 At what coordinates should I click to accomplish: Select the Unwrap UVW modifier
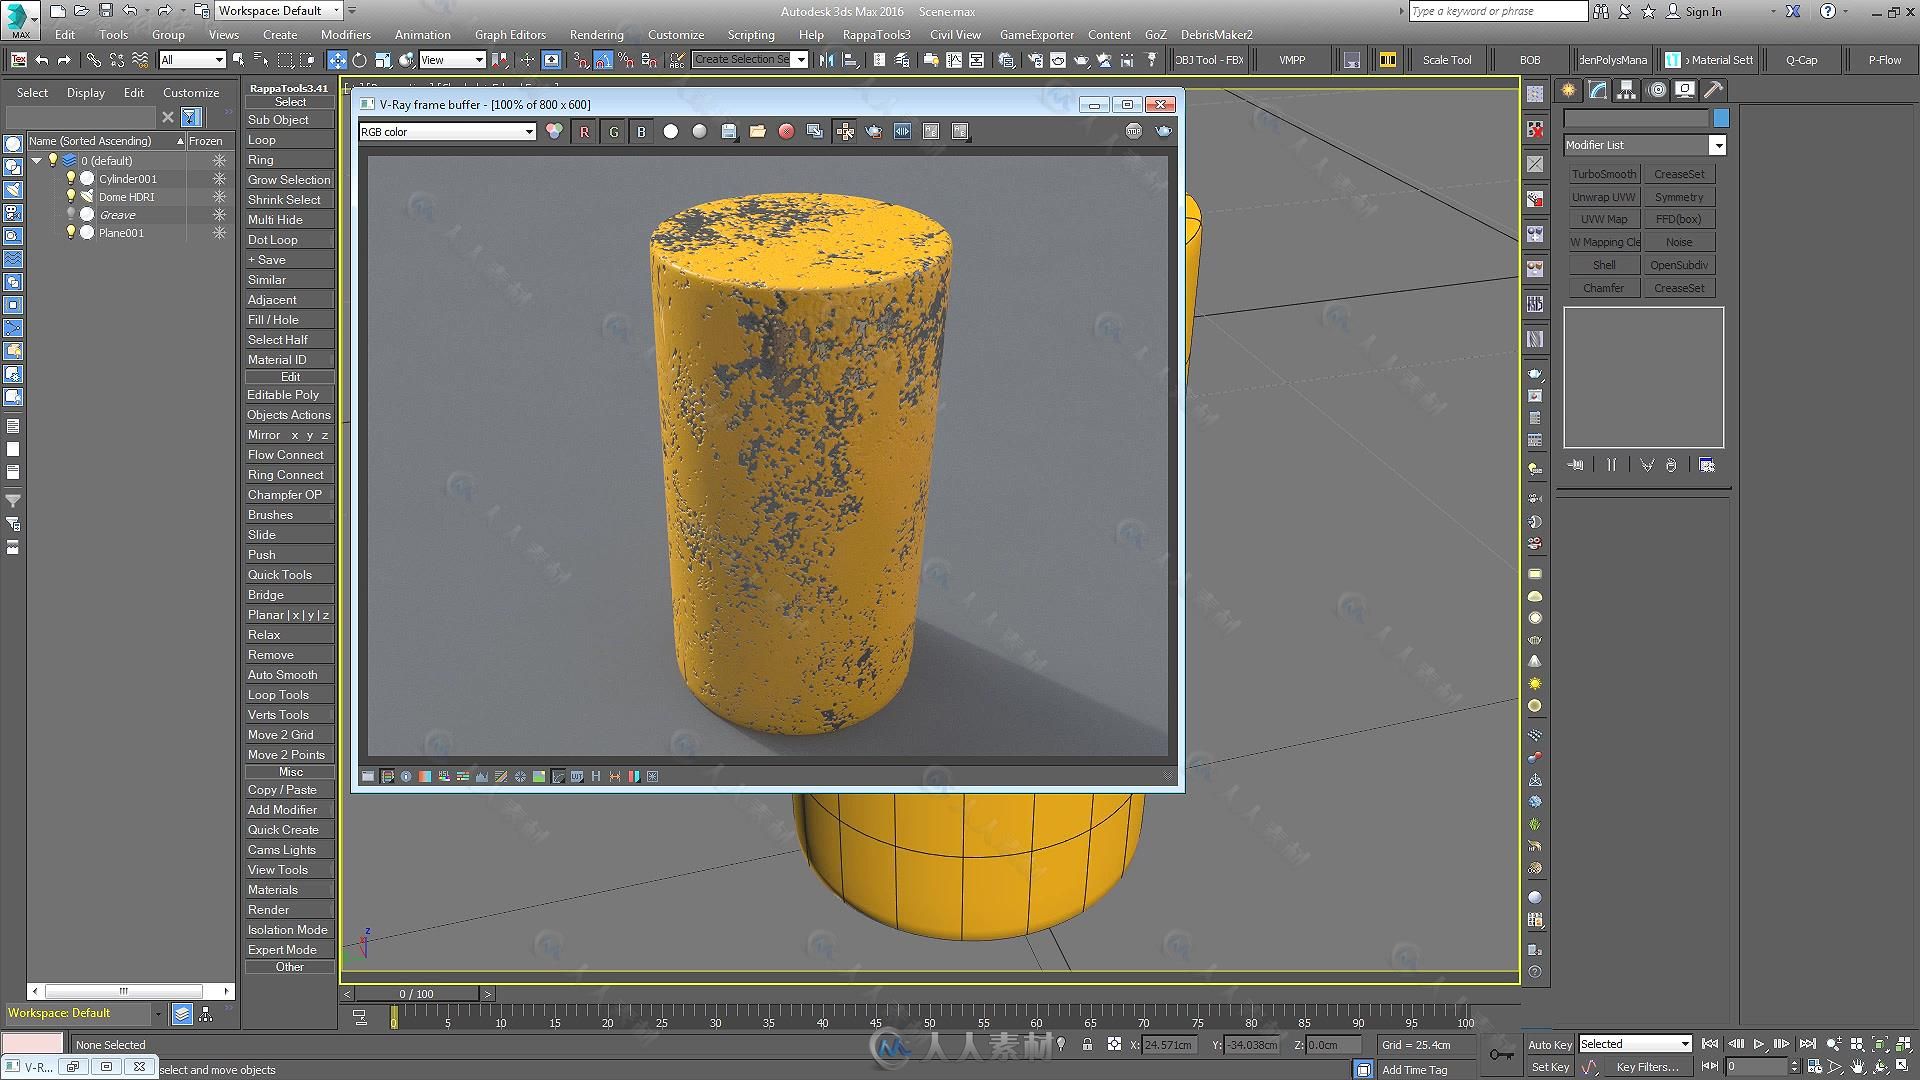[1602, 195]
